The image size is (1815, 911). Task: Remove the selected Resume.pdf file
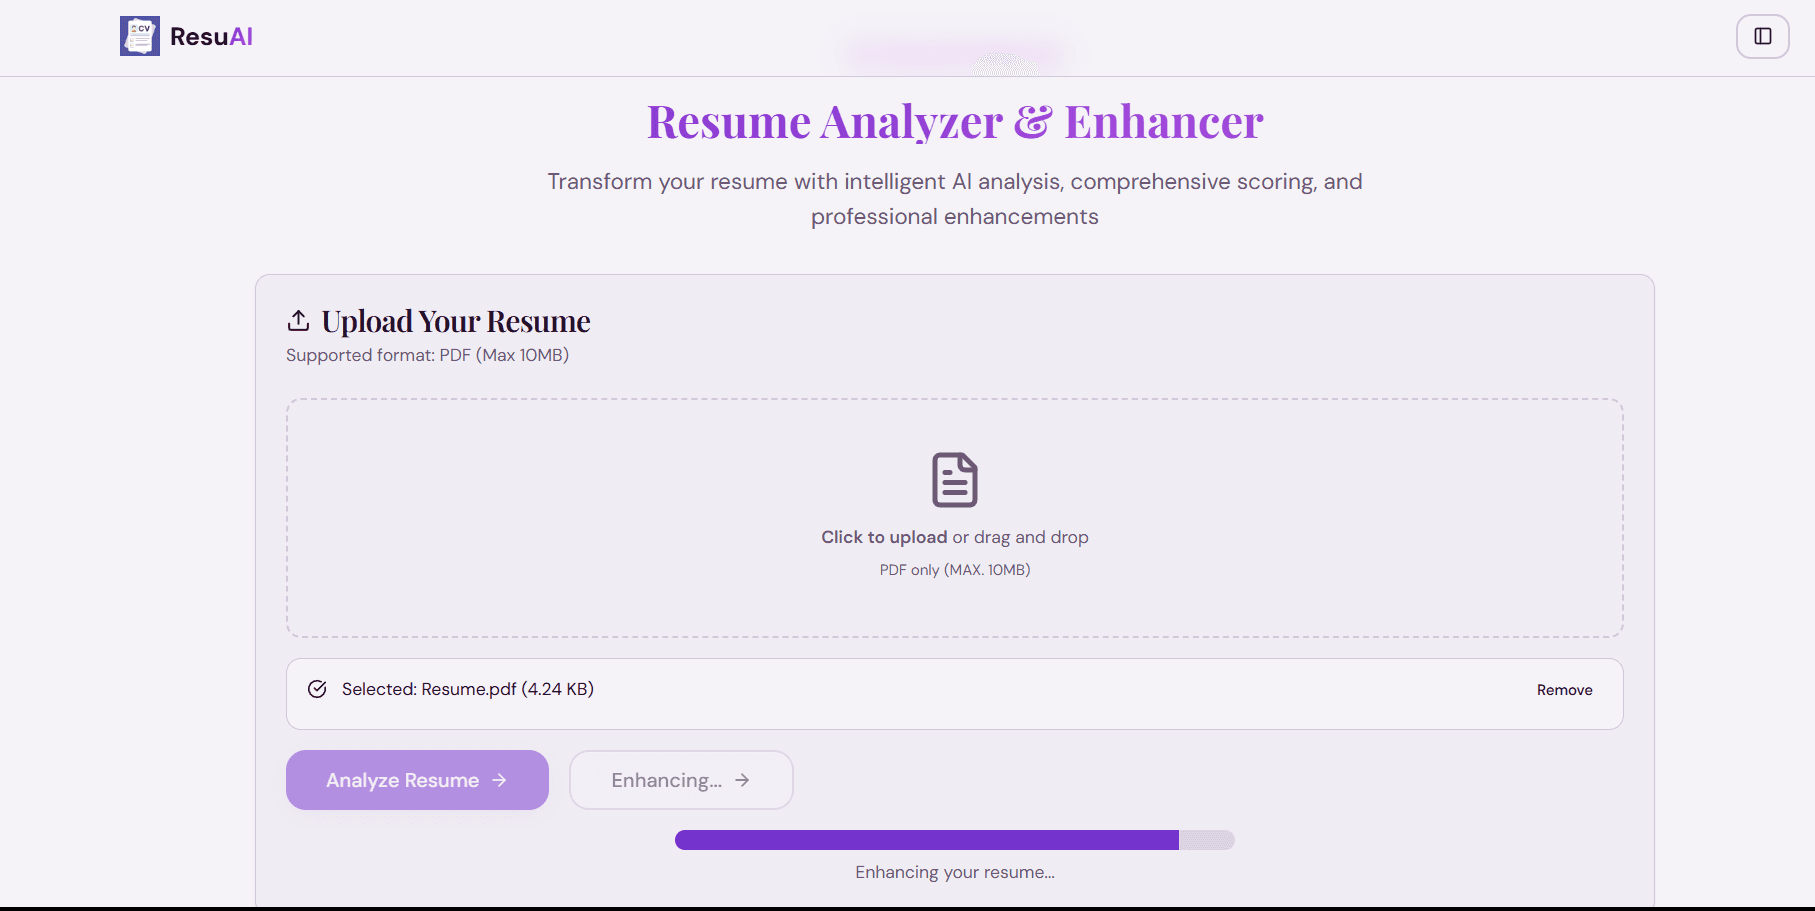(x=1563, y=689)
